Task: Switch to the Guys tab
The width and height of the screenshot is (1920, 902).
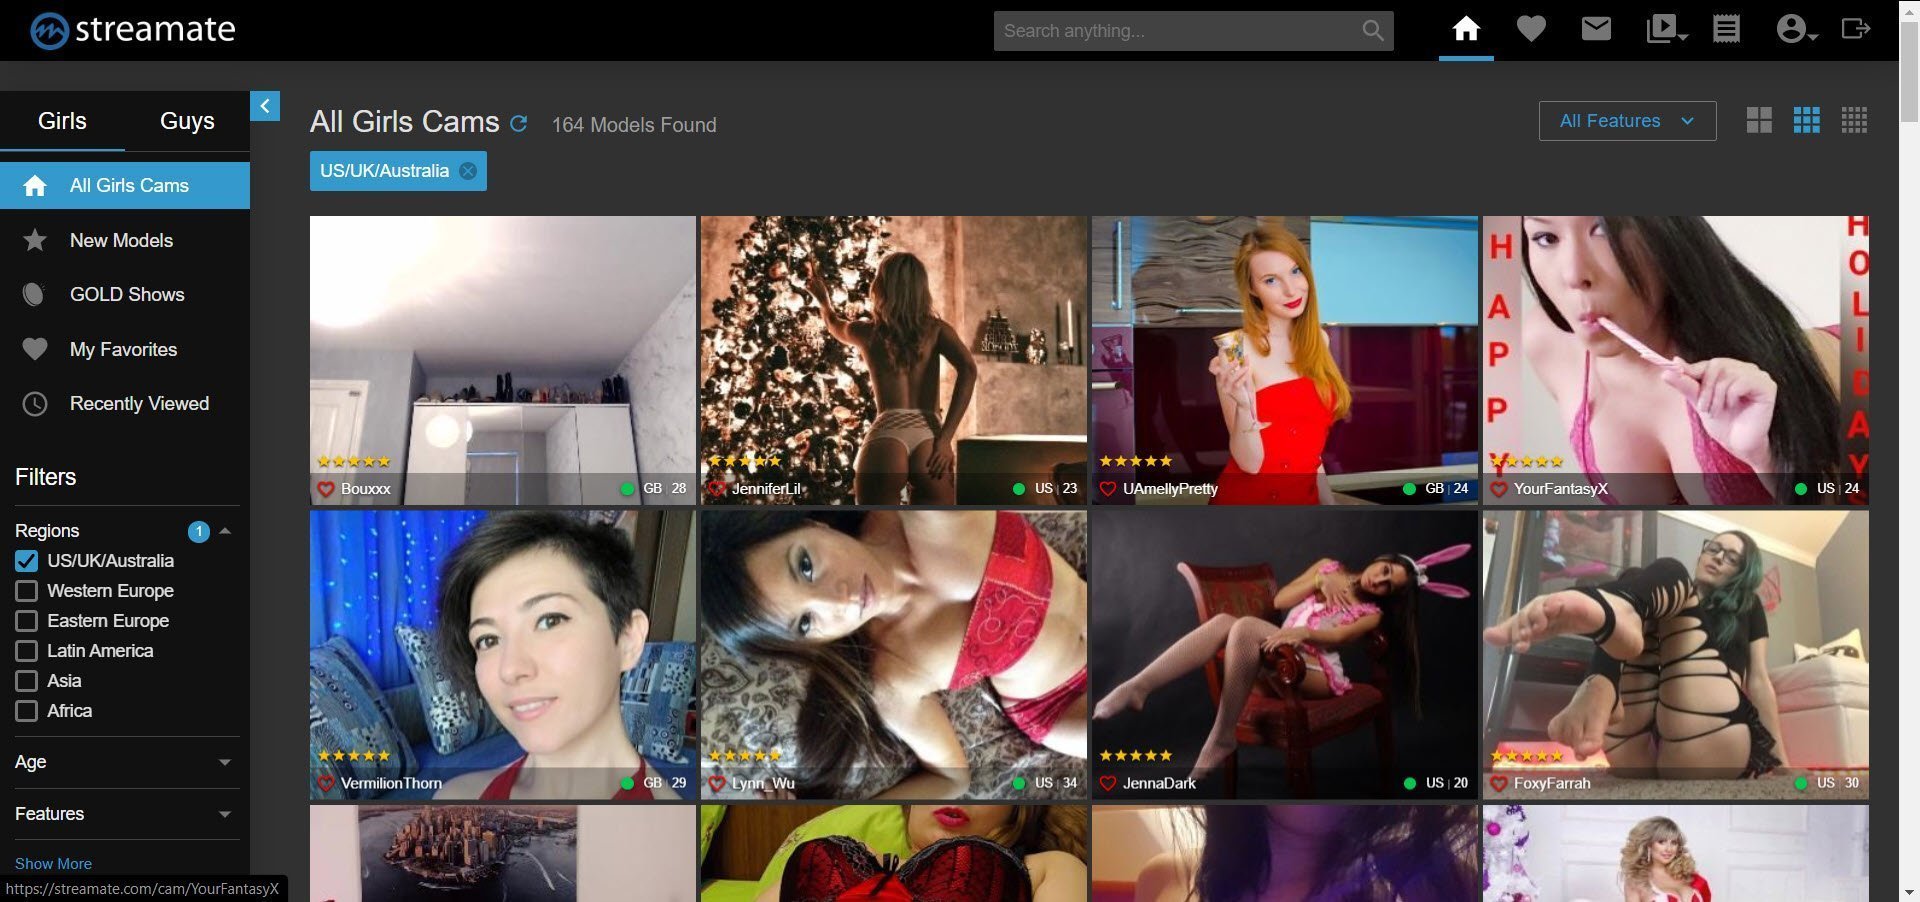Action: (x=187, y=121)
